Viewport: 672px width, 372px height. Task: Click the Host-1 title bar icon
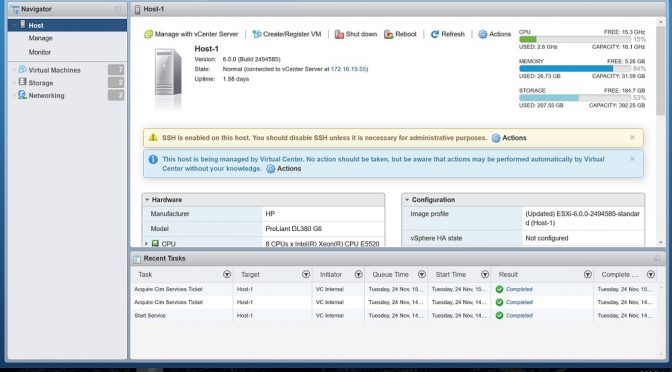tap(138, 9)
